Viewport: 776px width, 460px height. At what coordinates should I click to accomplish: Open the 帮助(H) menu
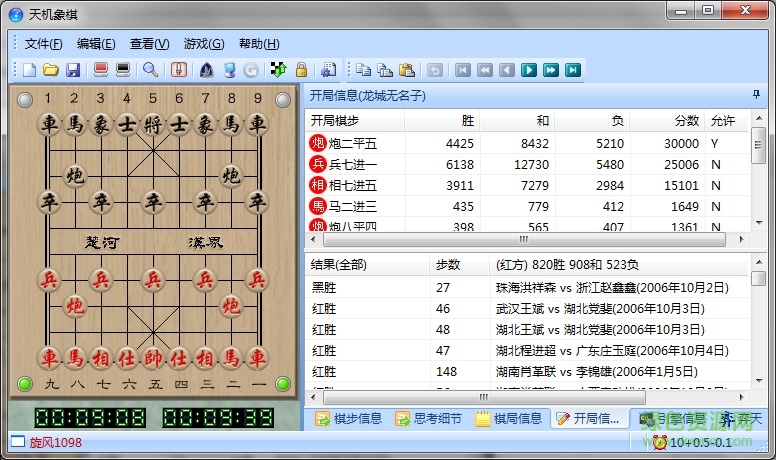click(x=259, y=44)
